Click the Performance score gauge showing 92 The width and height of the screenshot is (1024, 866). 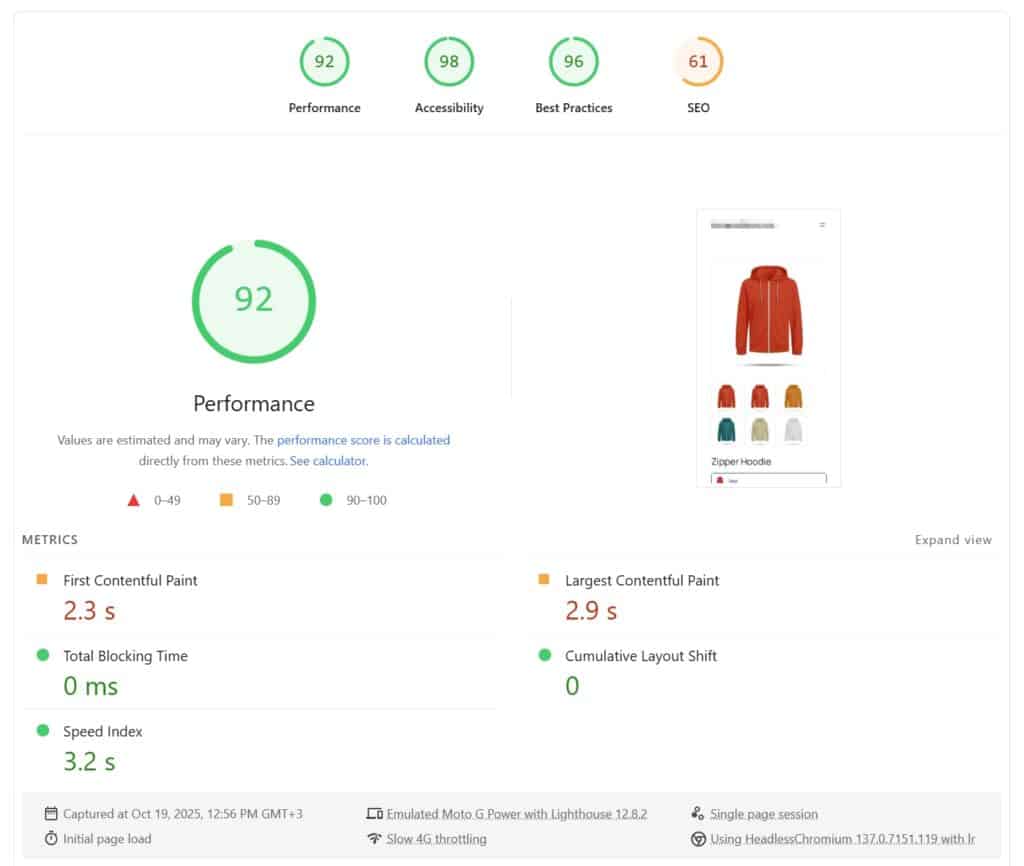pos(324,62)
